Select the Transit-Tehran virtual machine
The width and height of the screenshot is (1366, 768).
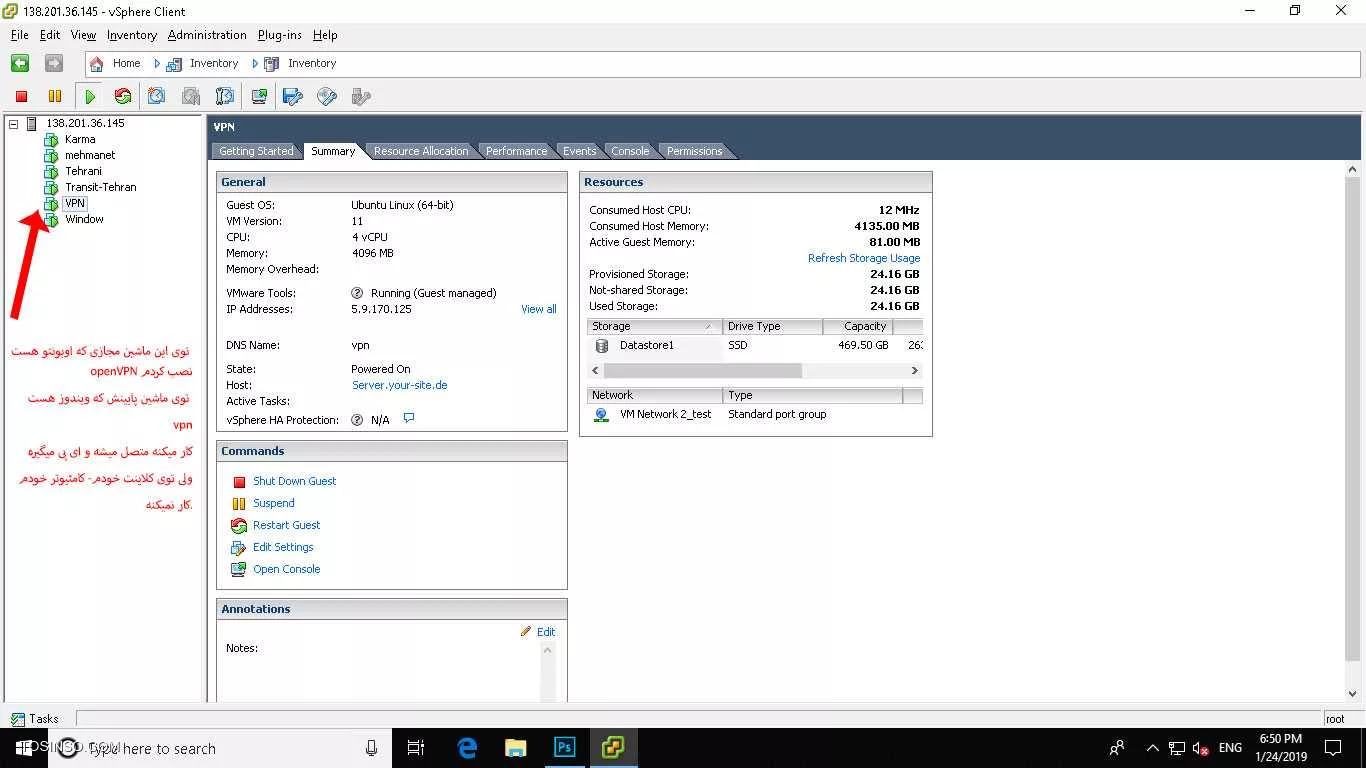[x=100, y=187]
